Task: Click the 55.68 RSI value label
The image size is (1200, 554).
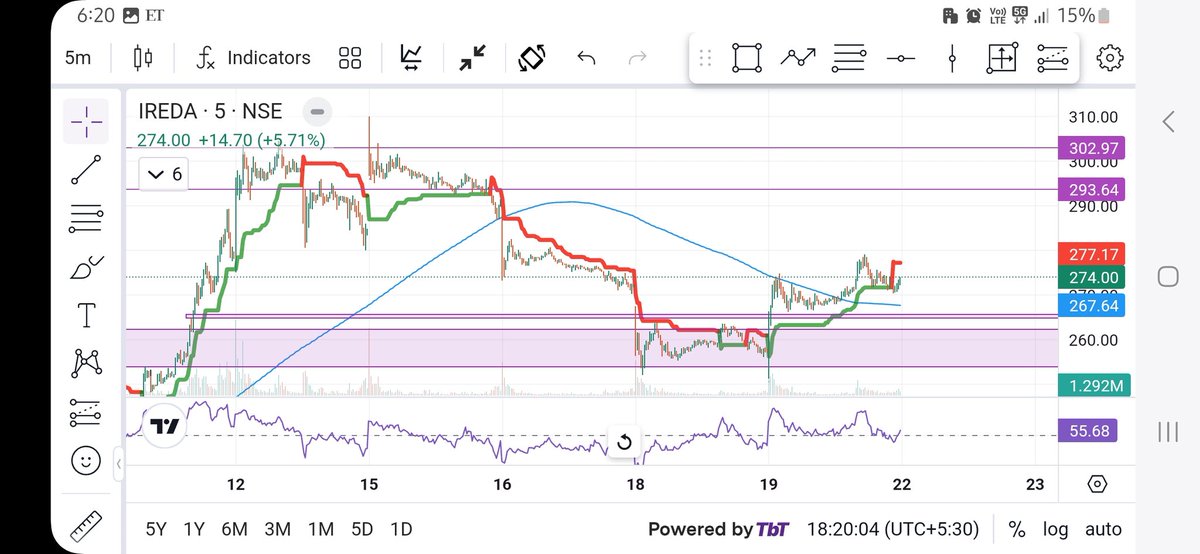Action: [1086, 432]
